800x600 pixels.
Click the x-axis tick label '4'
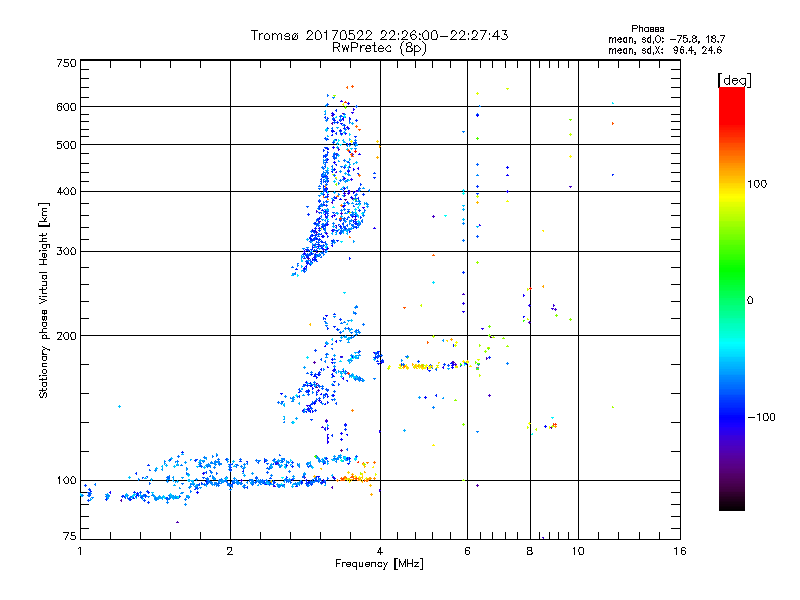click(x=380, y=551)
